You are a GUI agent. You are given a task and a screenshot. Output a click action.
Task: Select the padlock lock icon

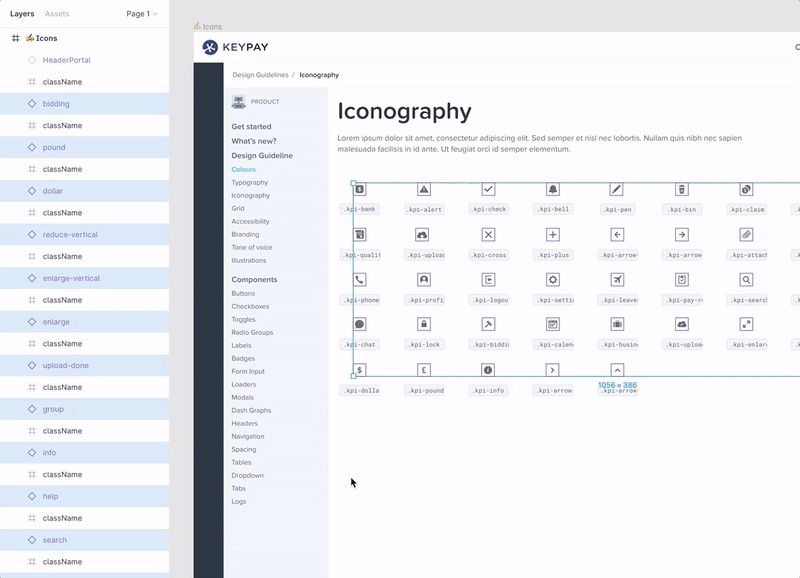(x=424, y=324)
